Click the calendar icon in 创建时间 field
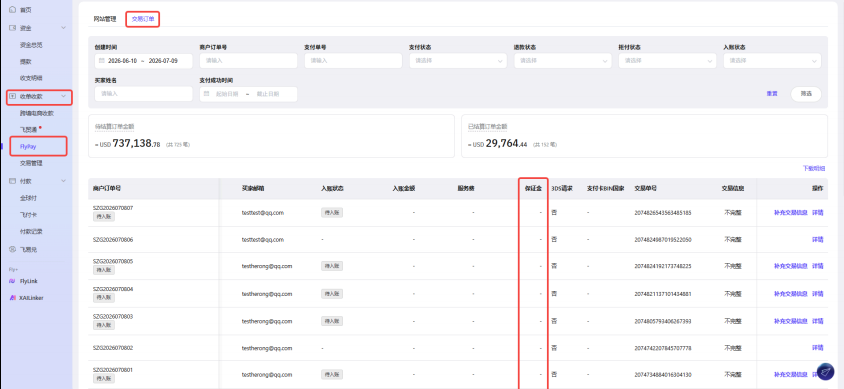The width and height of the screenshot is (844, 389). (101, 61)
